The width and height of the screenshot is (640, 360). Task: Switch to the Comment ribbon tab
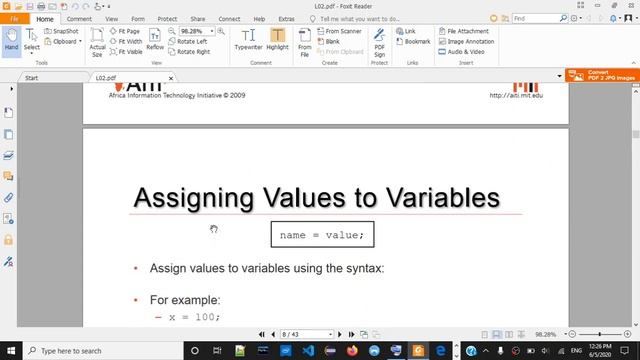(x=79, y=19)
